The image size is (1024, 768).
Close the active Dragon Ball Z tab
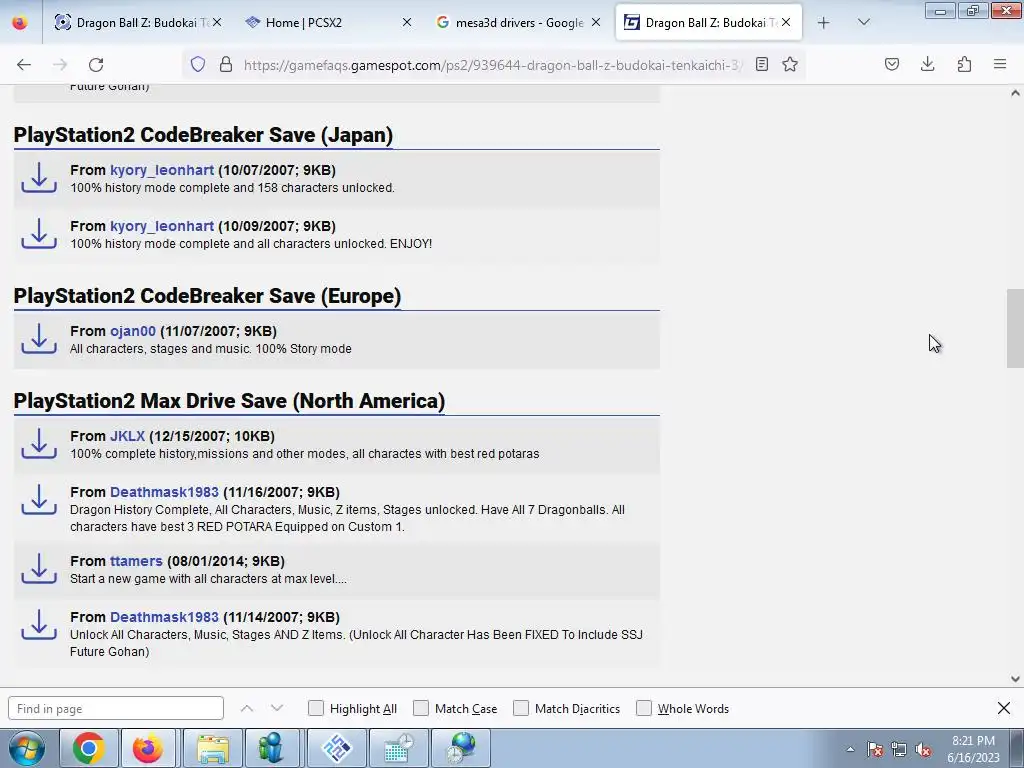click(786, 22)
